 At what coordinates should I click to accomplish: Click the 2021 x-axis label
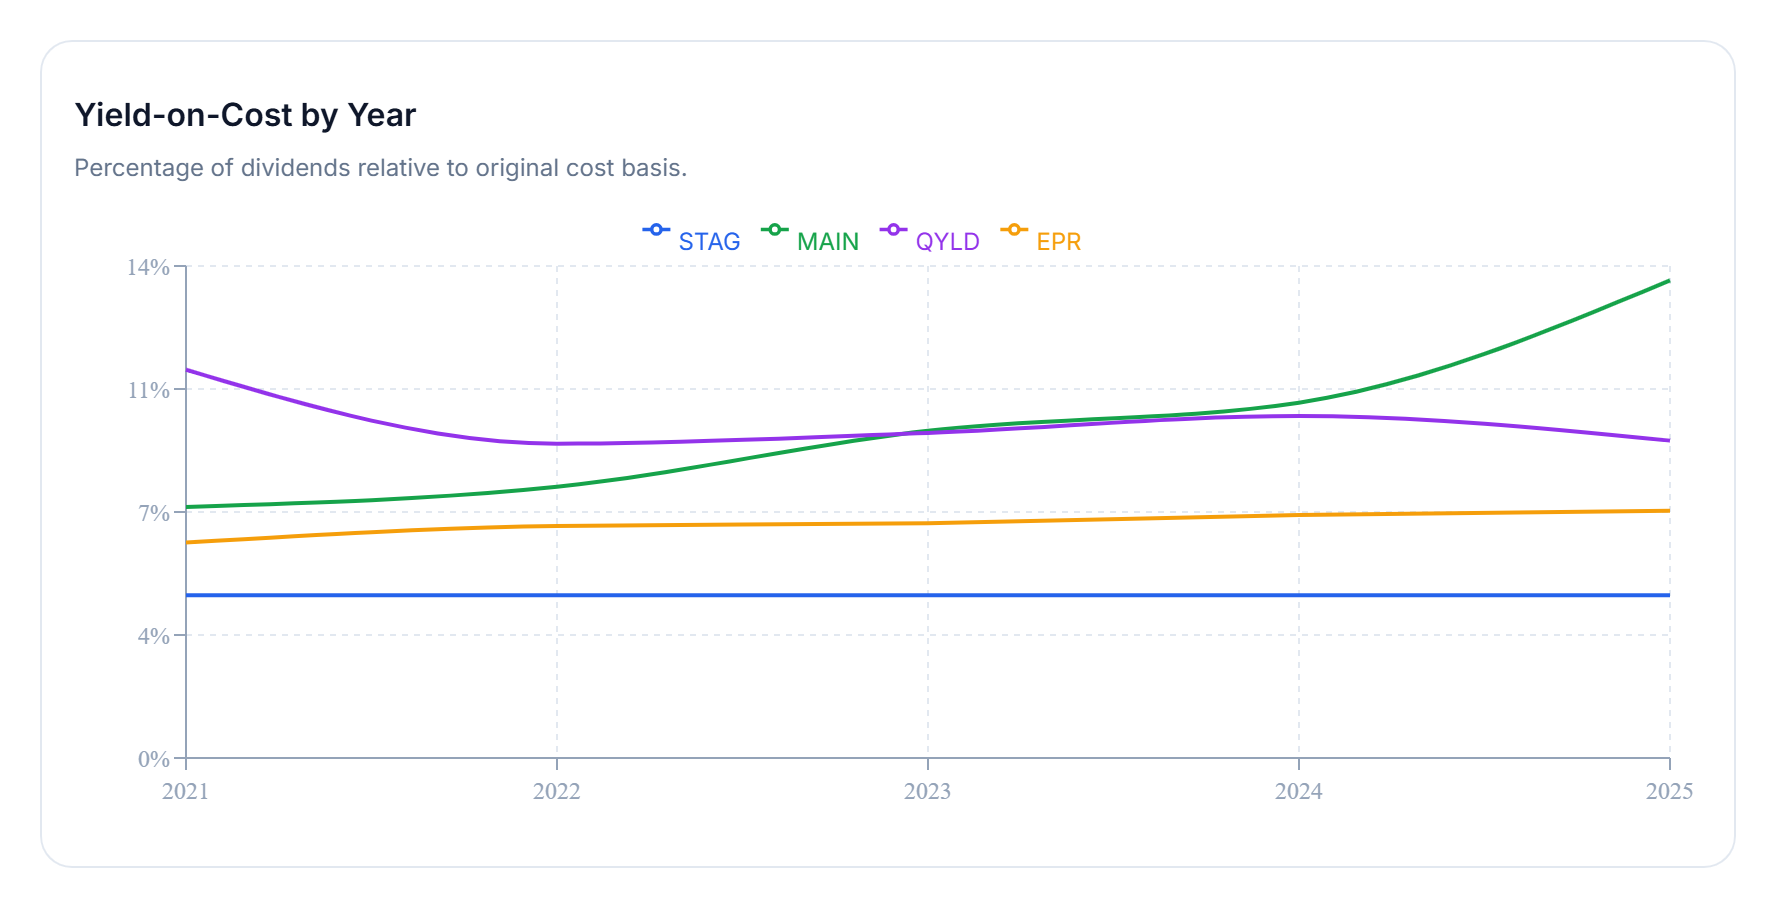(x=186, y=791)
